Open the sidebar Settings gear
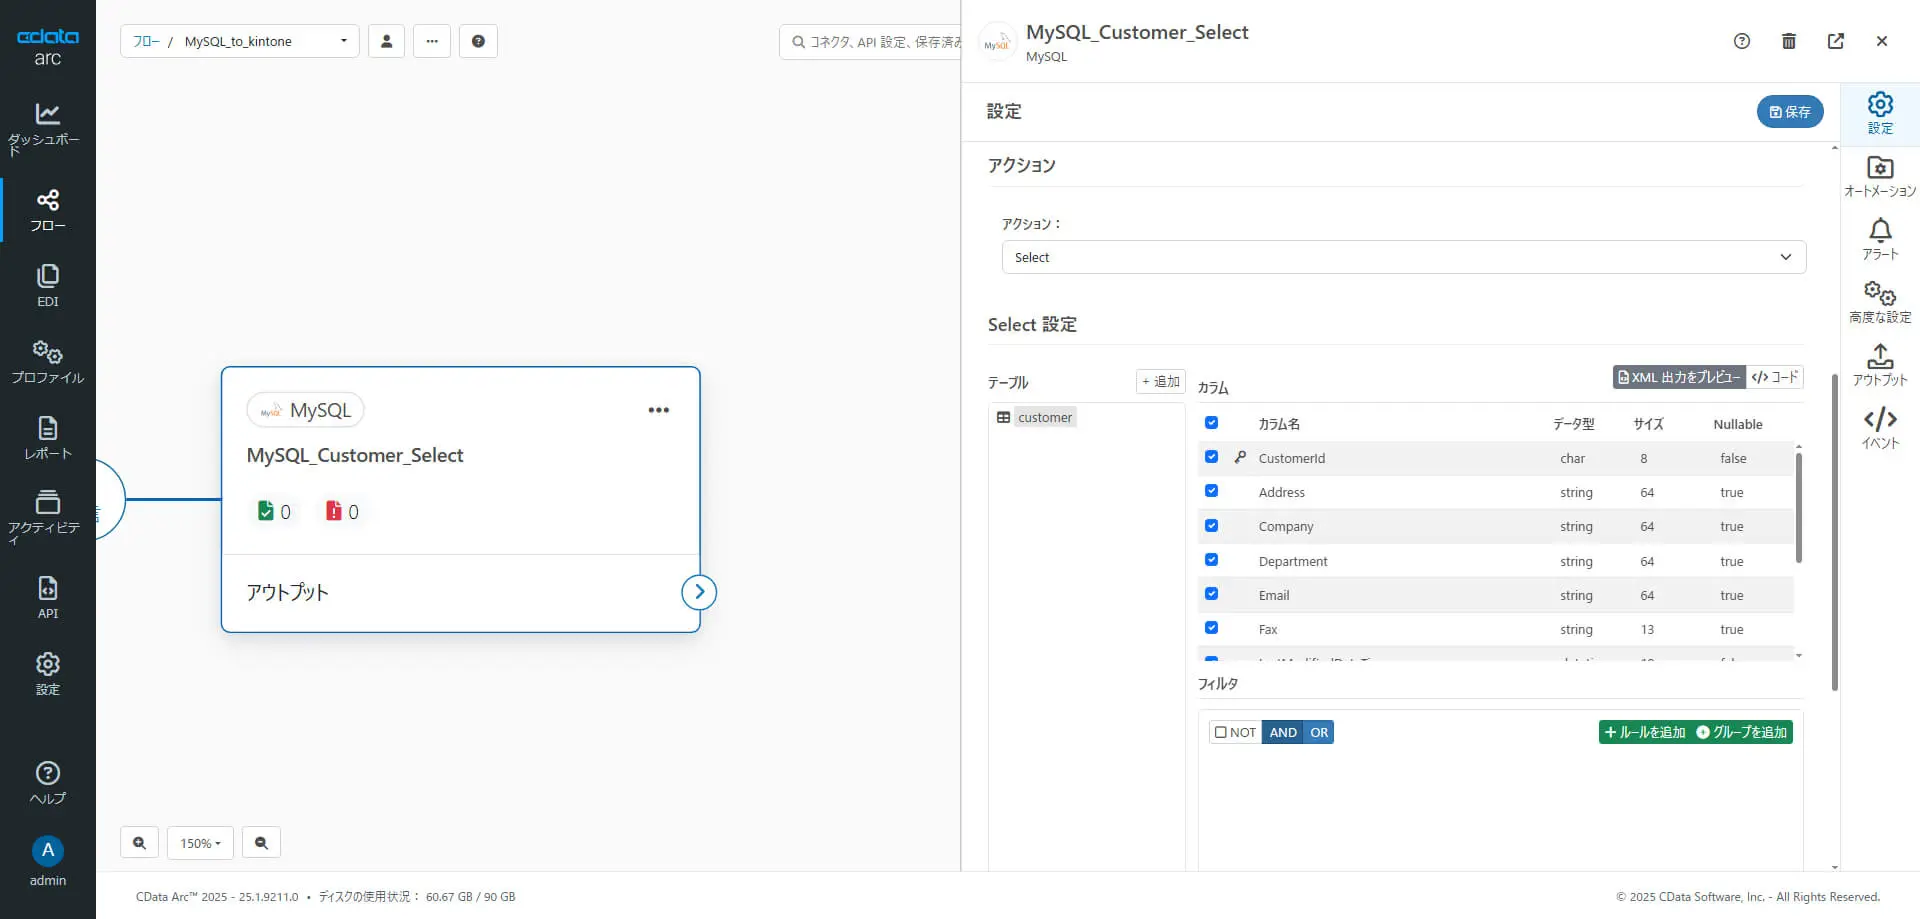The image size is (1920, 919). pyautogui.click(x=47, y=674)
